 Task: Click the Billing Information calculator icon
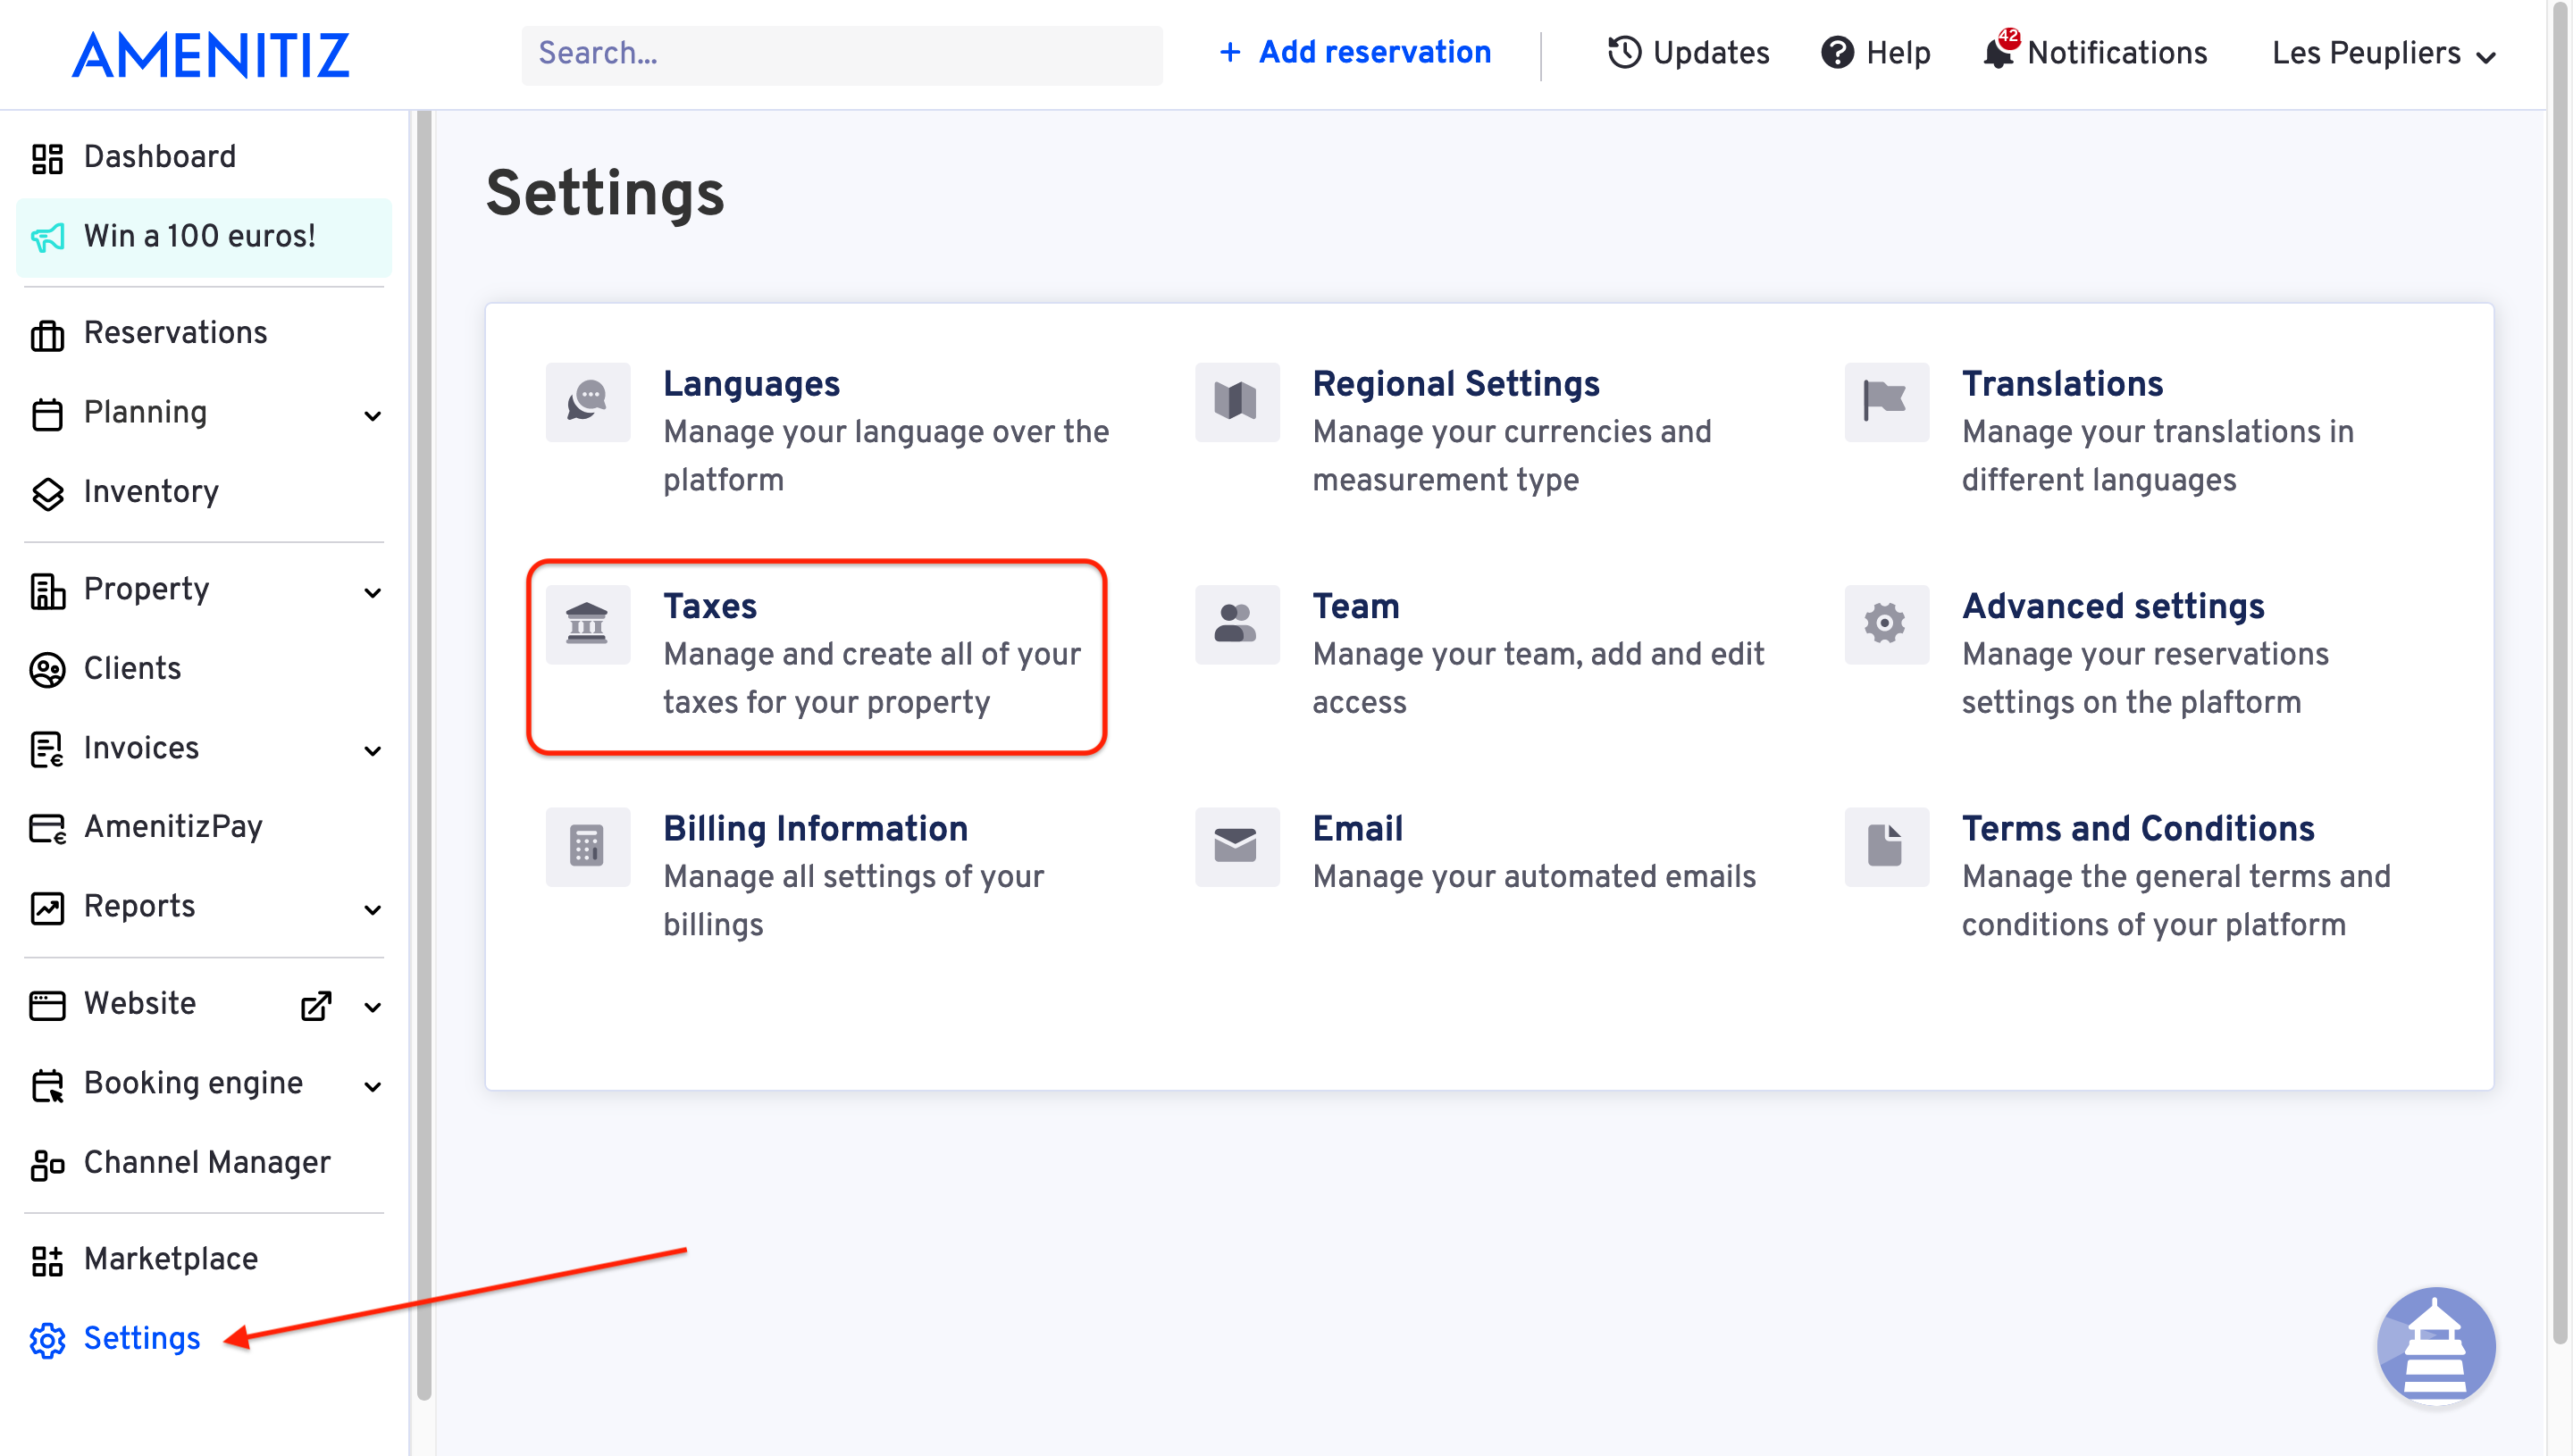587,846
